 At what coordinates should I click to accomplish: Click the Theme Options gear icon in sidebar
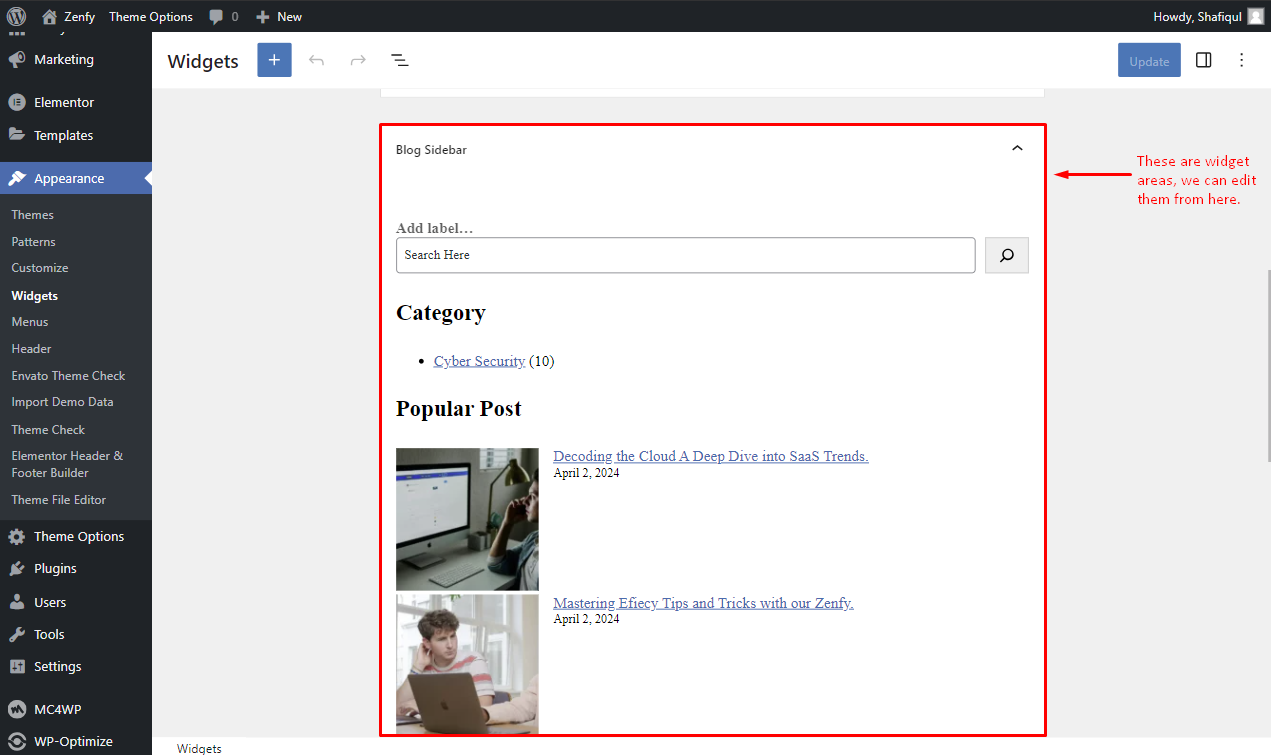[17, 537]
